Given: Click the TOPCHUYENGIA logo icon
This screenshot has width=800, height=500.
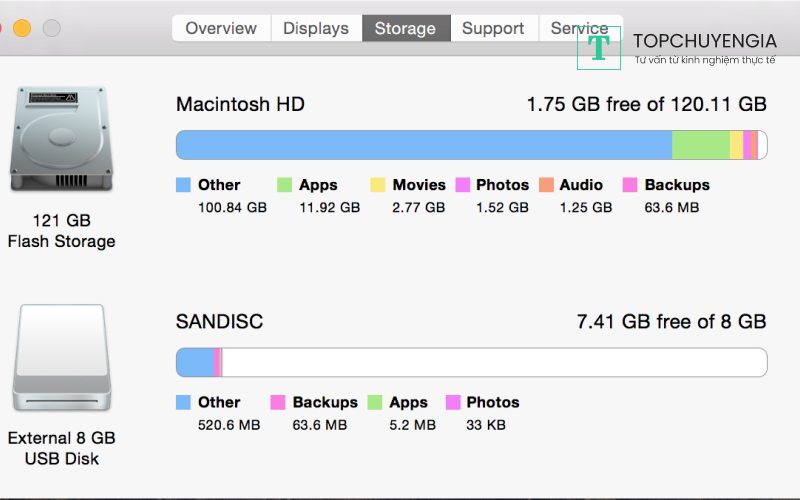Looking at the screenshot, I should (x=599, y=48).
